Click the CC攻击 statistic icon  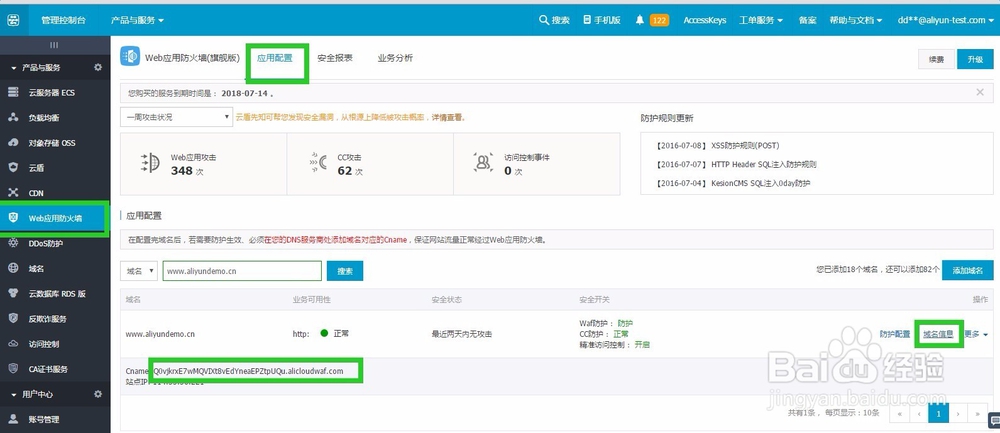pos(318,163)
